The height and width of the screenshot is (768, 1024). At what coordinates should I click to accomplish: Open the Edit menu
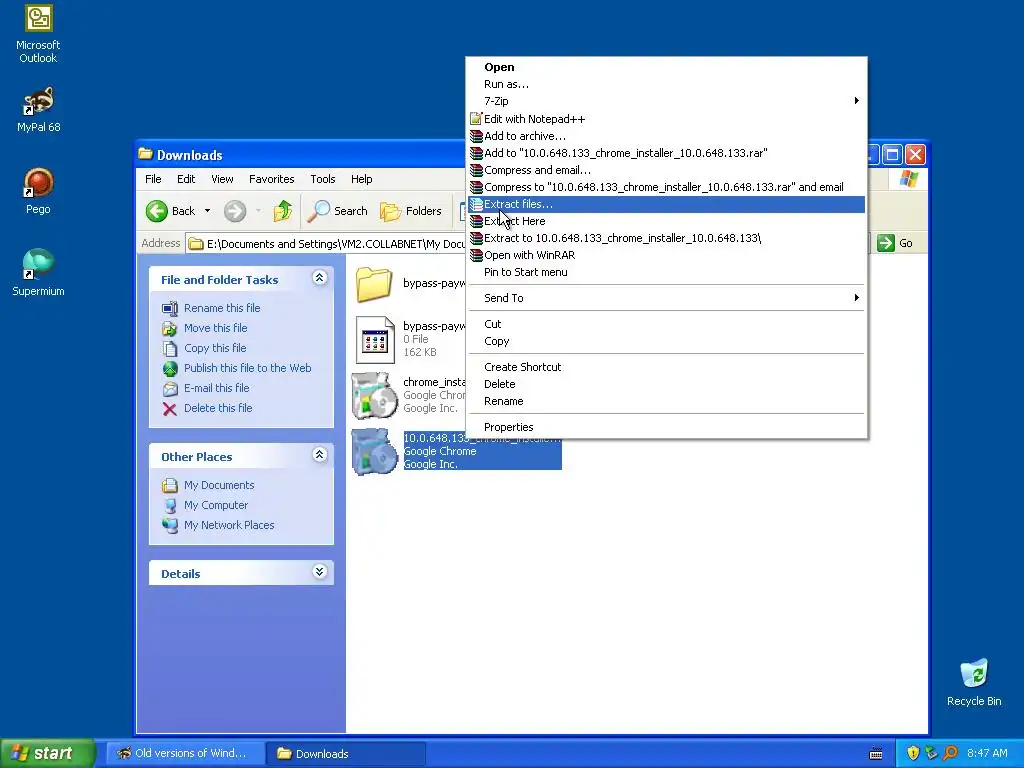pyautogui.click(x=185, y=179)
